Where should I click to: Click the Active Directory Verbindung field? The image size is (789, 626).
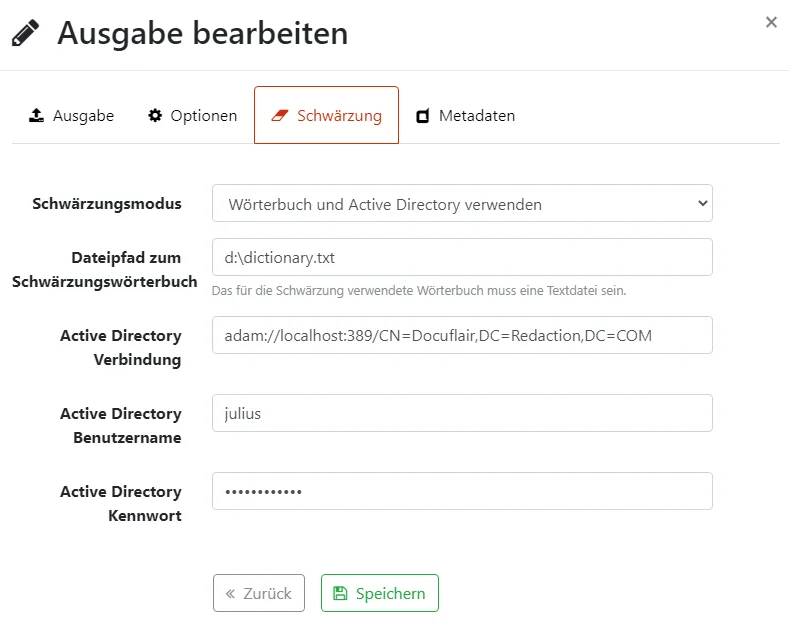click(x=462, y=335)
